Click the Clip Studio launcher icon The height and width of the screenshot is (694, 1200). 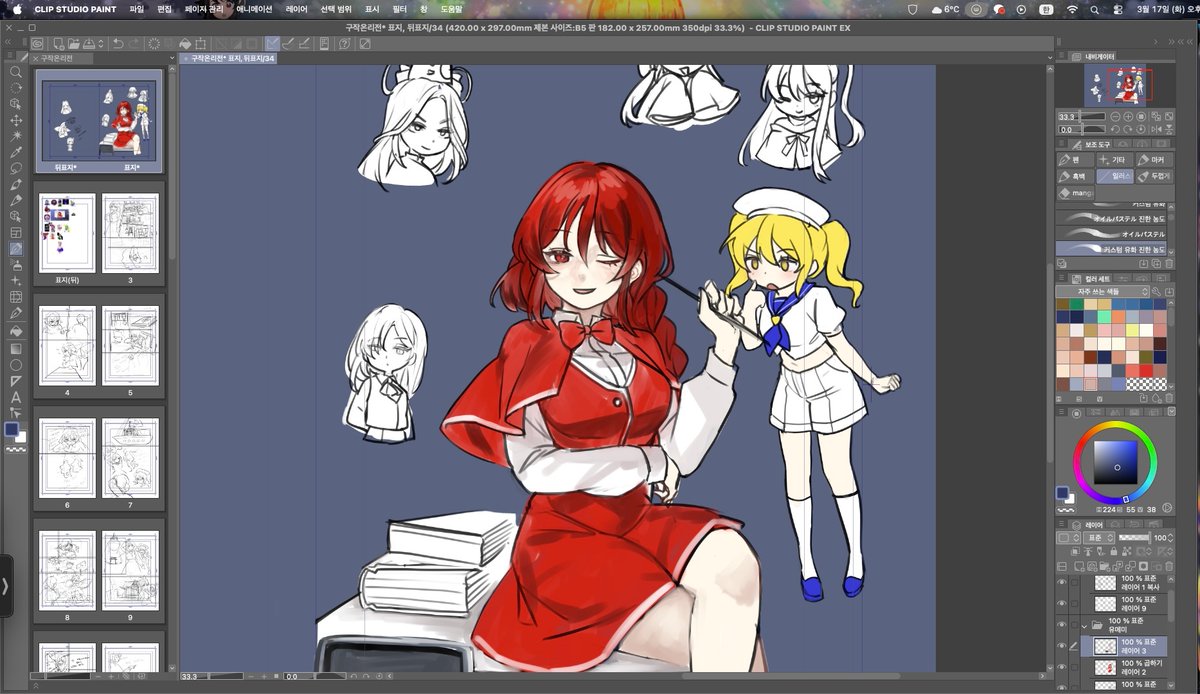pos(37,44)
